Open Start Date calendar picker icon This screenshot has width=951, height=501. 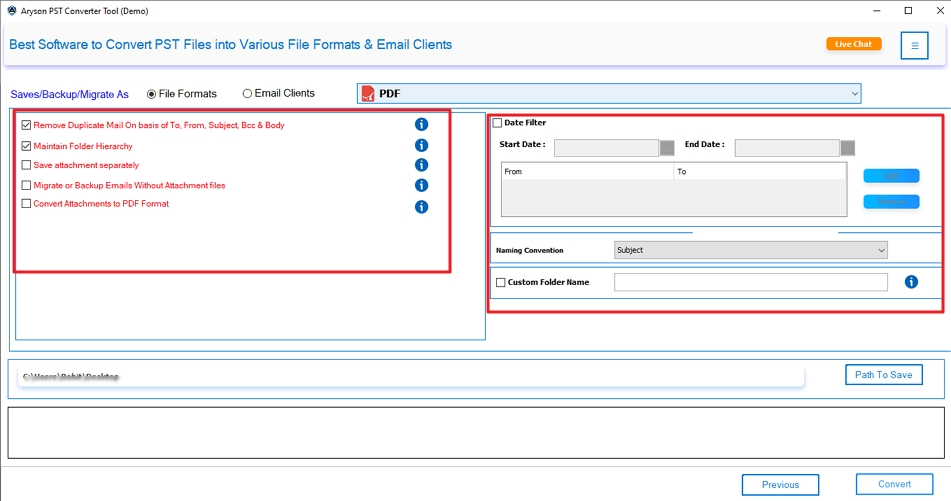pyautogui.click(x=667, y=148)
